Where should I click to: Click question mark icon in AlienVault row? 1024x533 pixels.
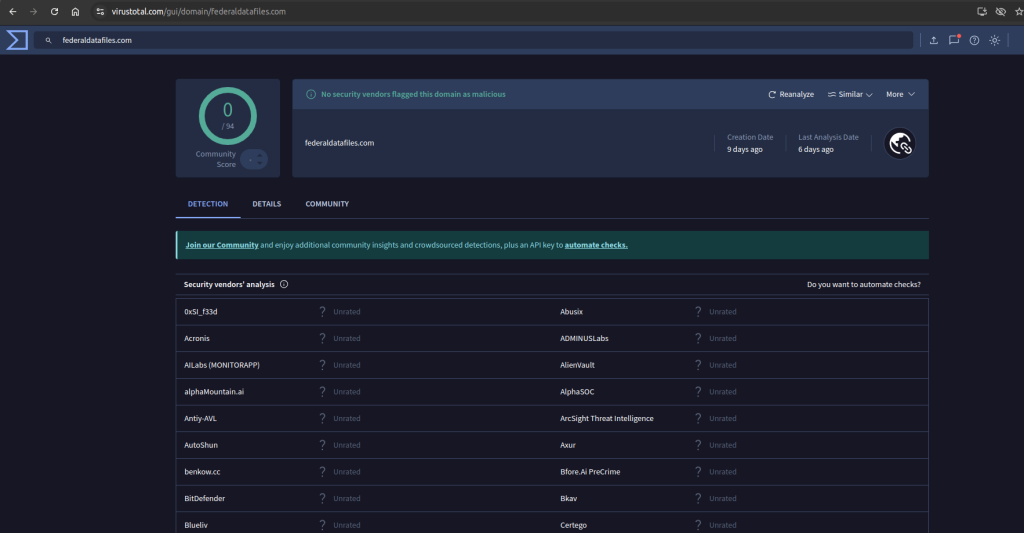pos(698,365)
